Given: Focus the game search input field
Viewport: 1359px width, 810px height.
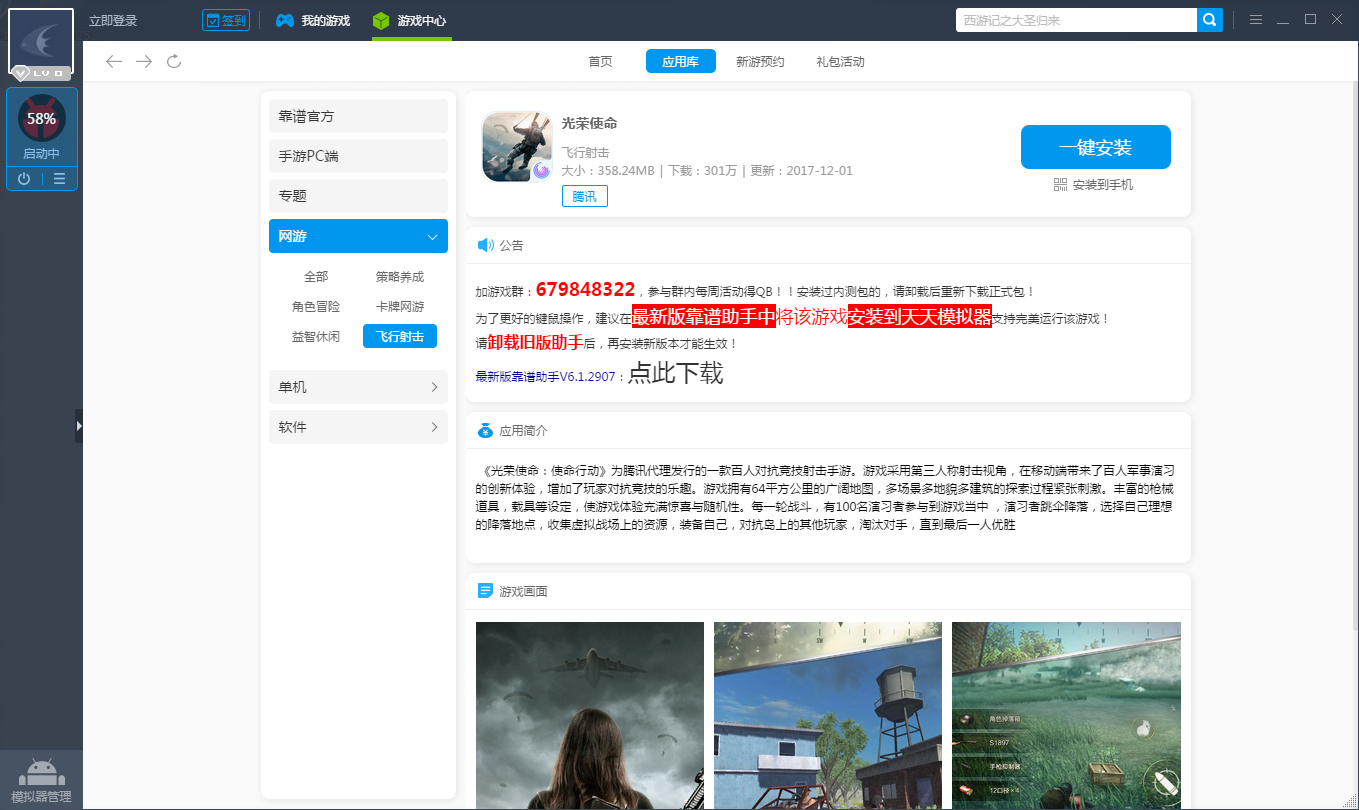Looking at the screenshot, I should coord(1076,20).
